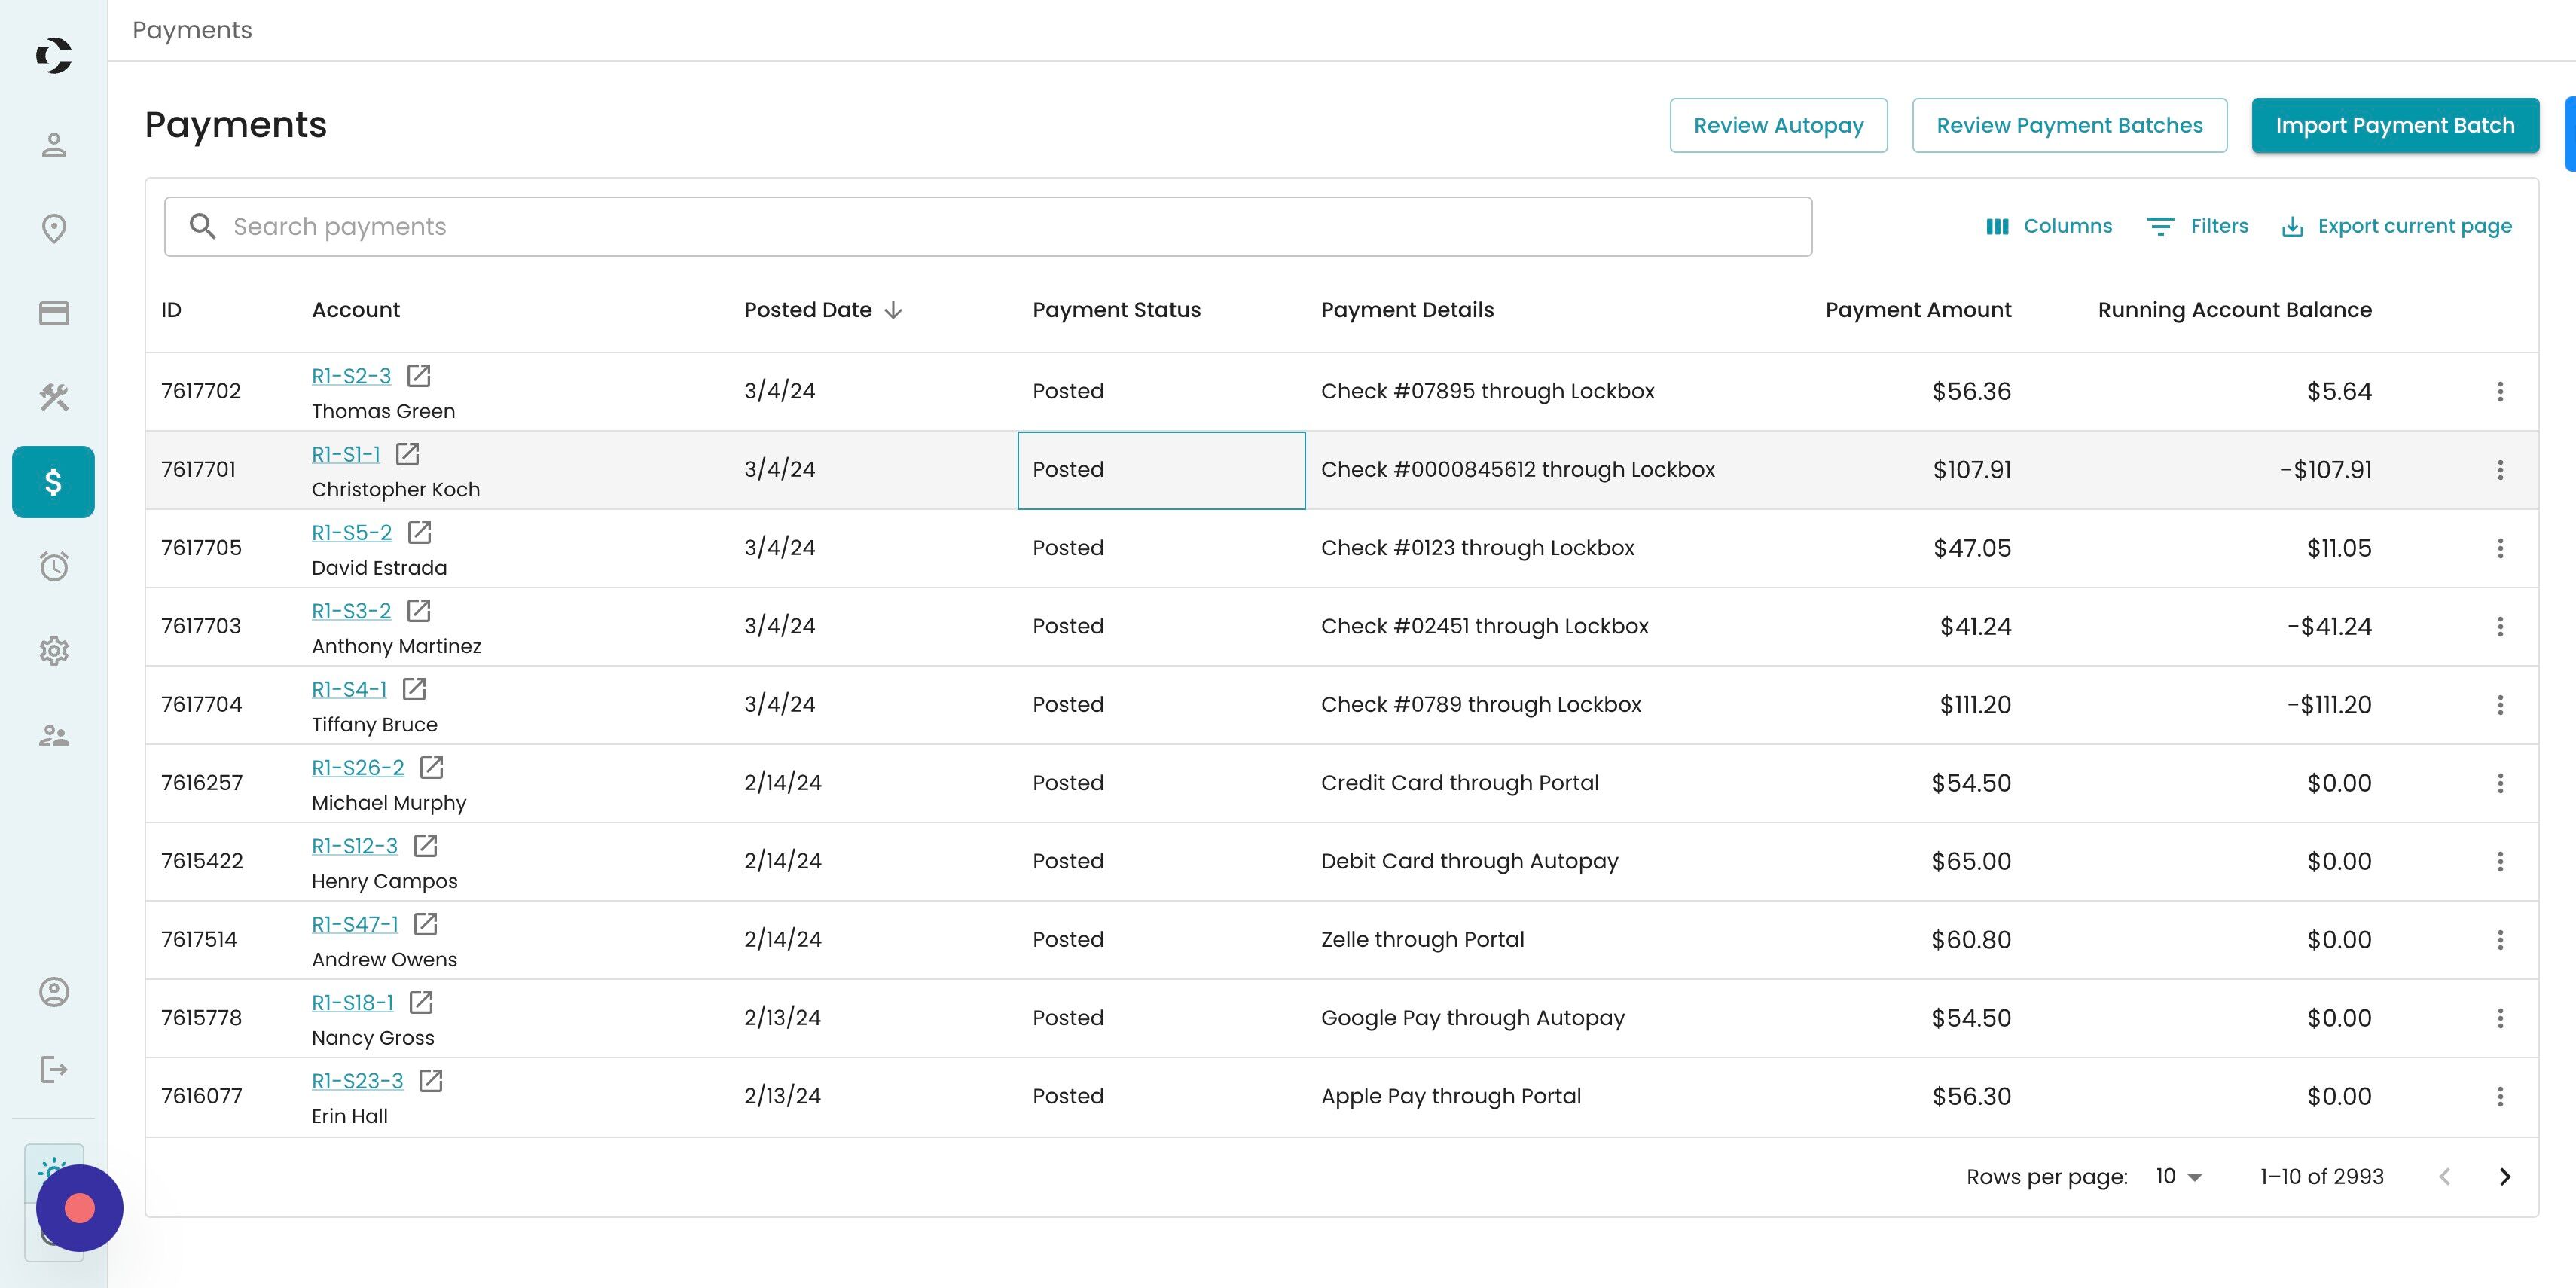Click the Search payments field
Image resolution: width=2576 pixels, height=1288 pixels.
point(988,227)
